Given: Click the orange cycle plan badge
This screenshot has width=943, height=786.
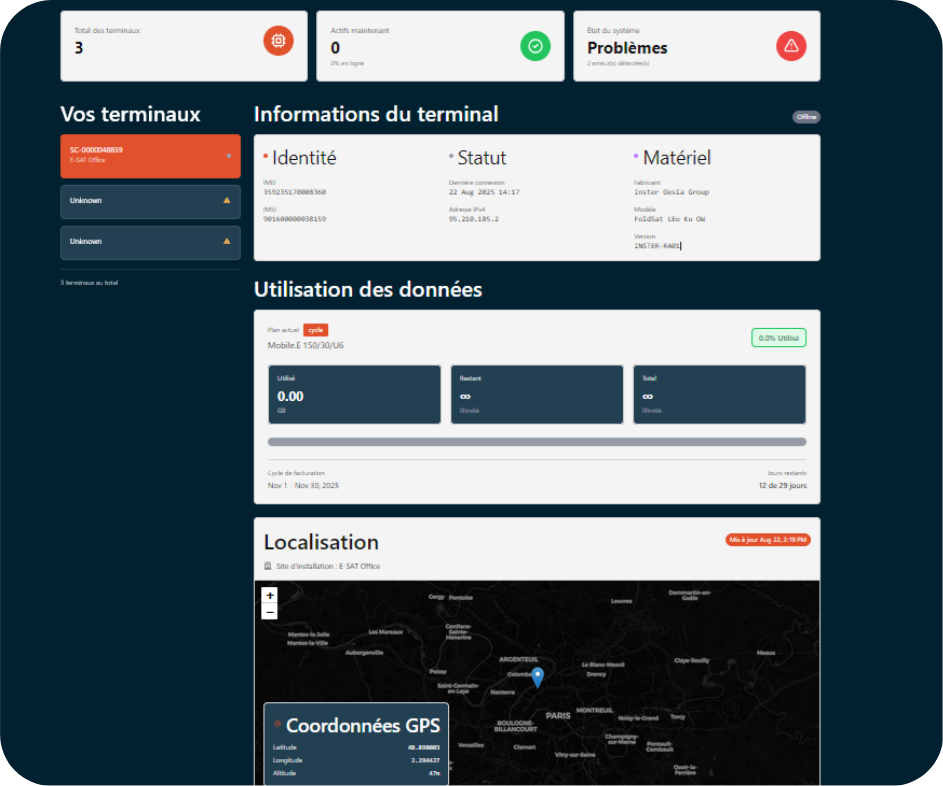Looking at the screenshot, I should 315,330.
